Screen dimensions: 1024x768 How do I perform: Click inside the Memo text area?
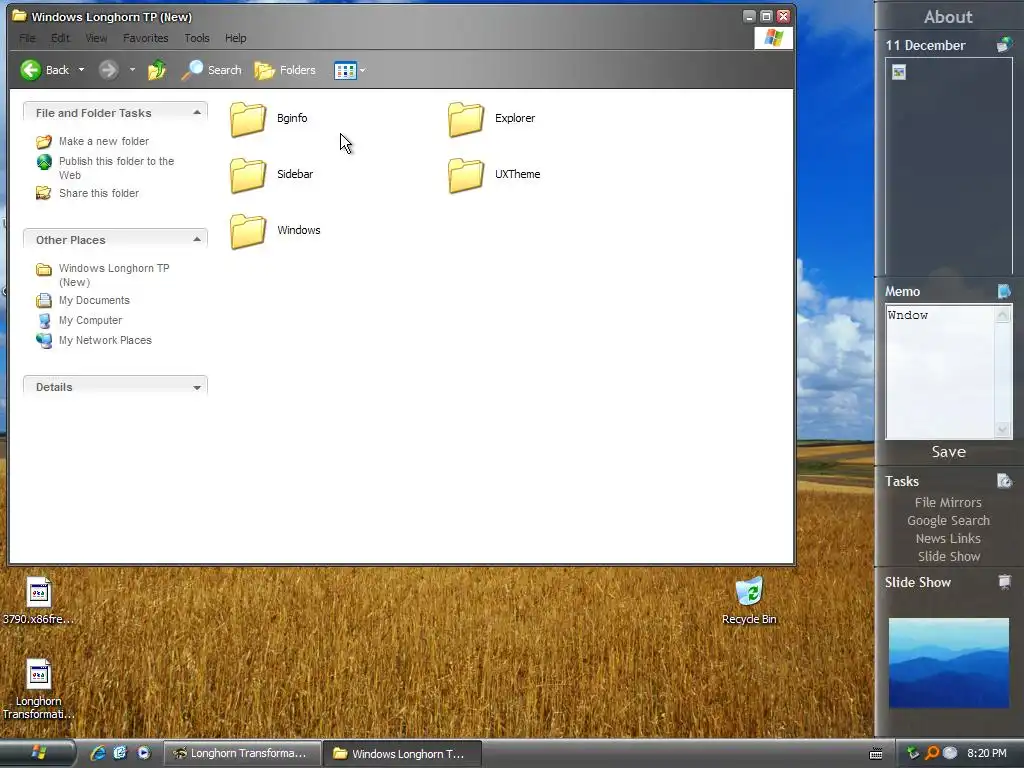(940, 372)
